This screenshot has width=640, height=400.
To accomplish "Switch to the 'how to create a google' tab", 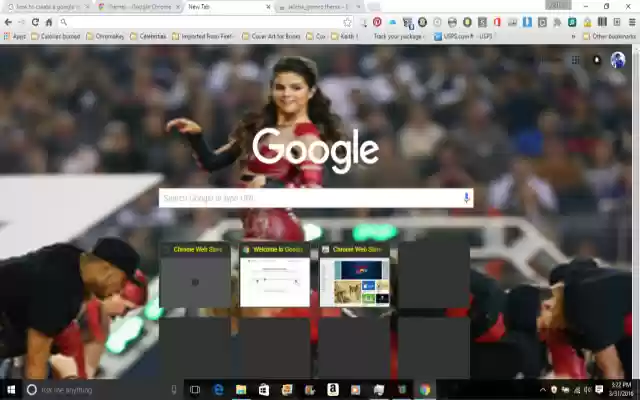I will [47, 7].
